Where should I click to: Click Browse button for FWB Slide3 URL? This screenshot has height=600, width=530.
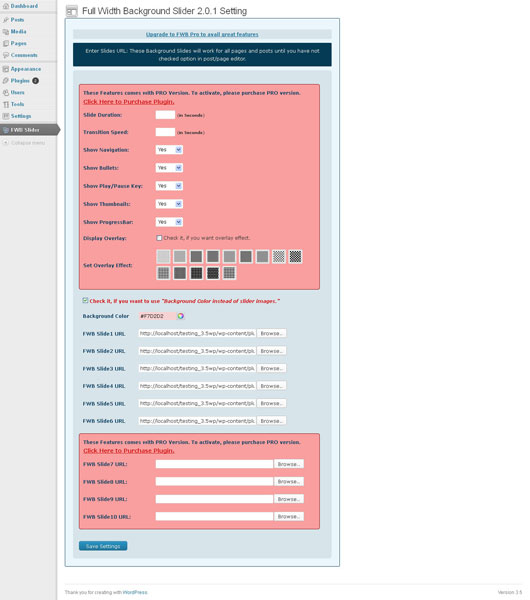pyautogui.click(x=271, y=368)
